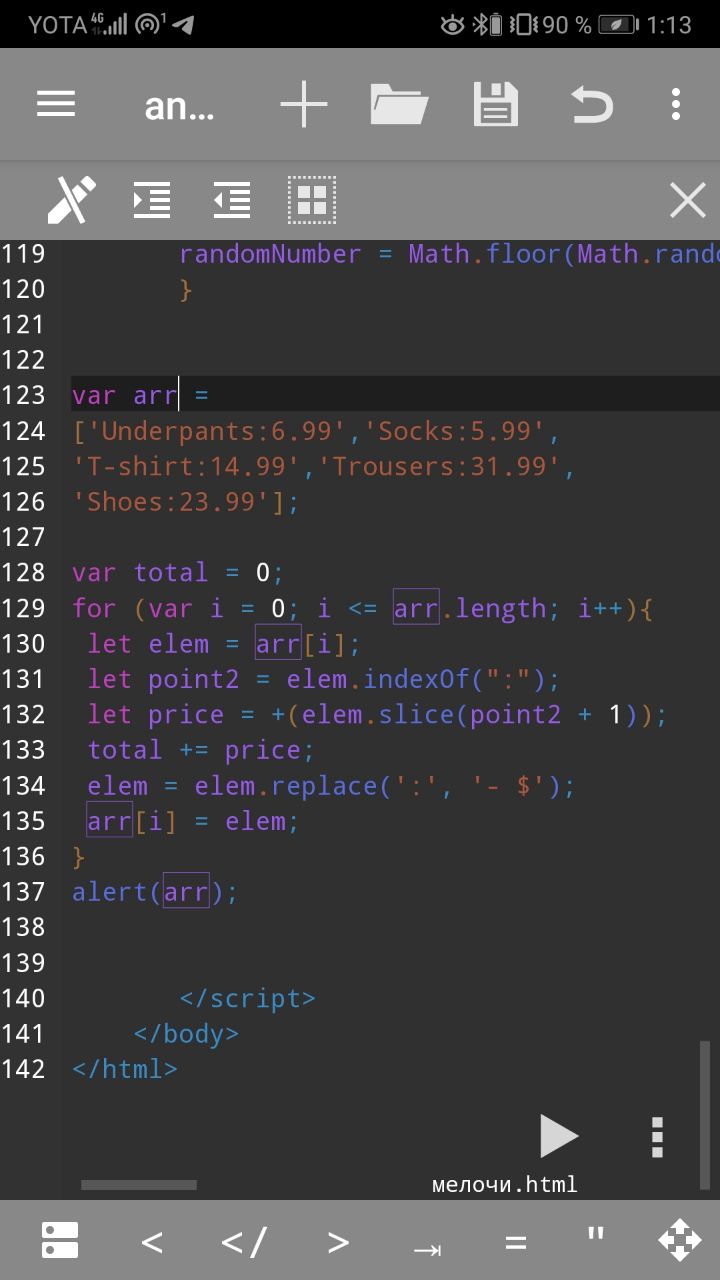Tap 'alert(arr);' on line 137

(155, 892)
